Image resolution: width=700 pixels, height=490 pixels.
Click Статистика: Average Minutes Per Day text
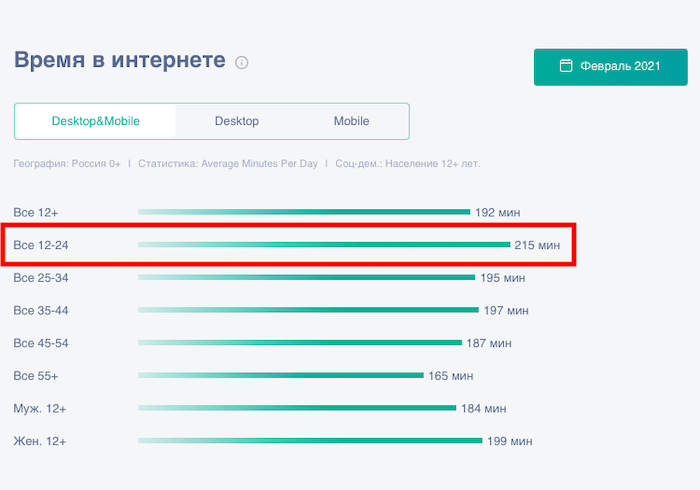[x=228, y=164]
